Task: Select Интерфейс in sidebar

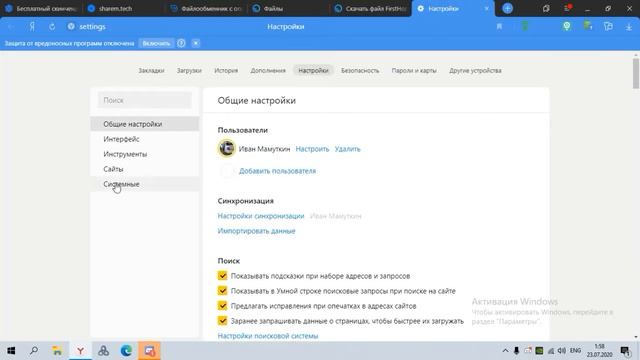Action: [x=144, y=139]
